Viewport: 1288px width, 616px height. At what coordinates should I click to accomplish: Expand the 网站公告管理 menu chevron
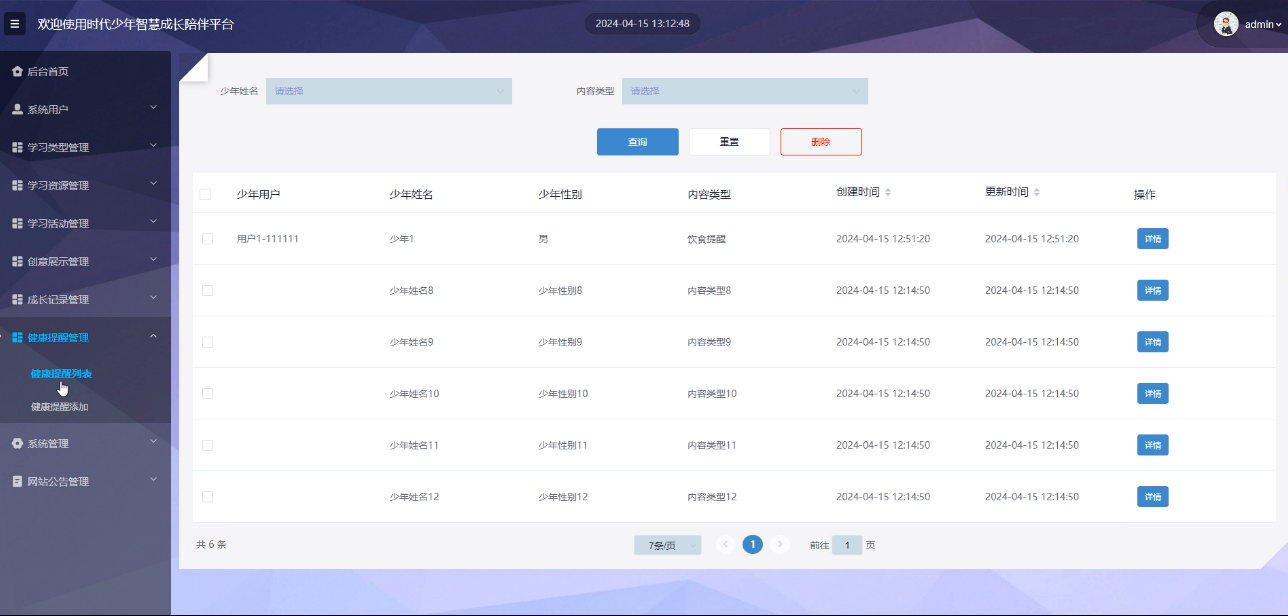[153, 478]
